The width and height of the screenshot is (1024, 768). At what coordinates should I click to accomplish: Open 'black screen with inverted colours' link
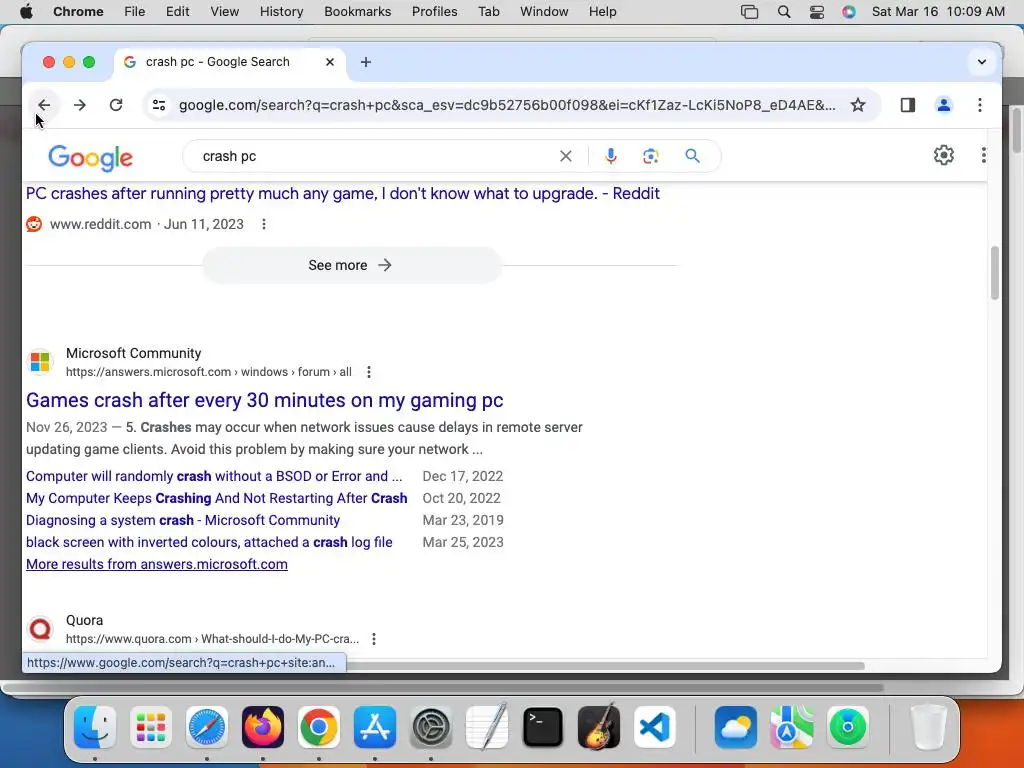(x=209, y=542)
